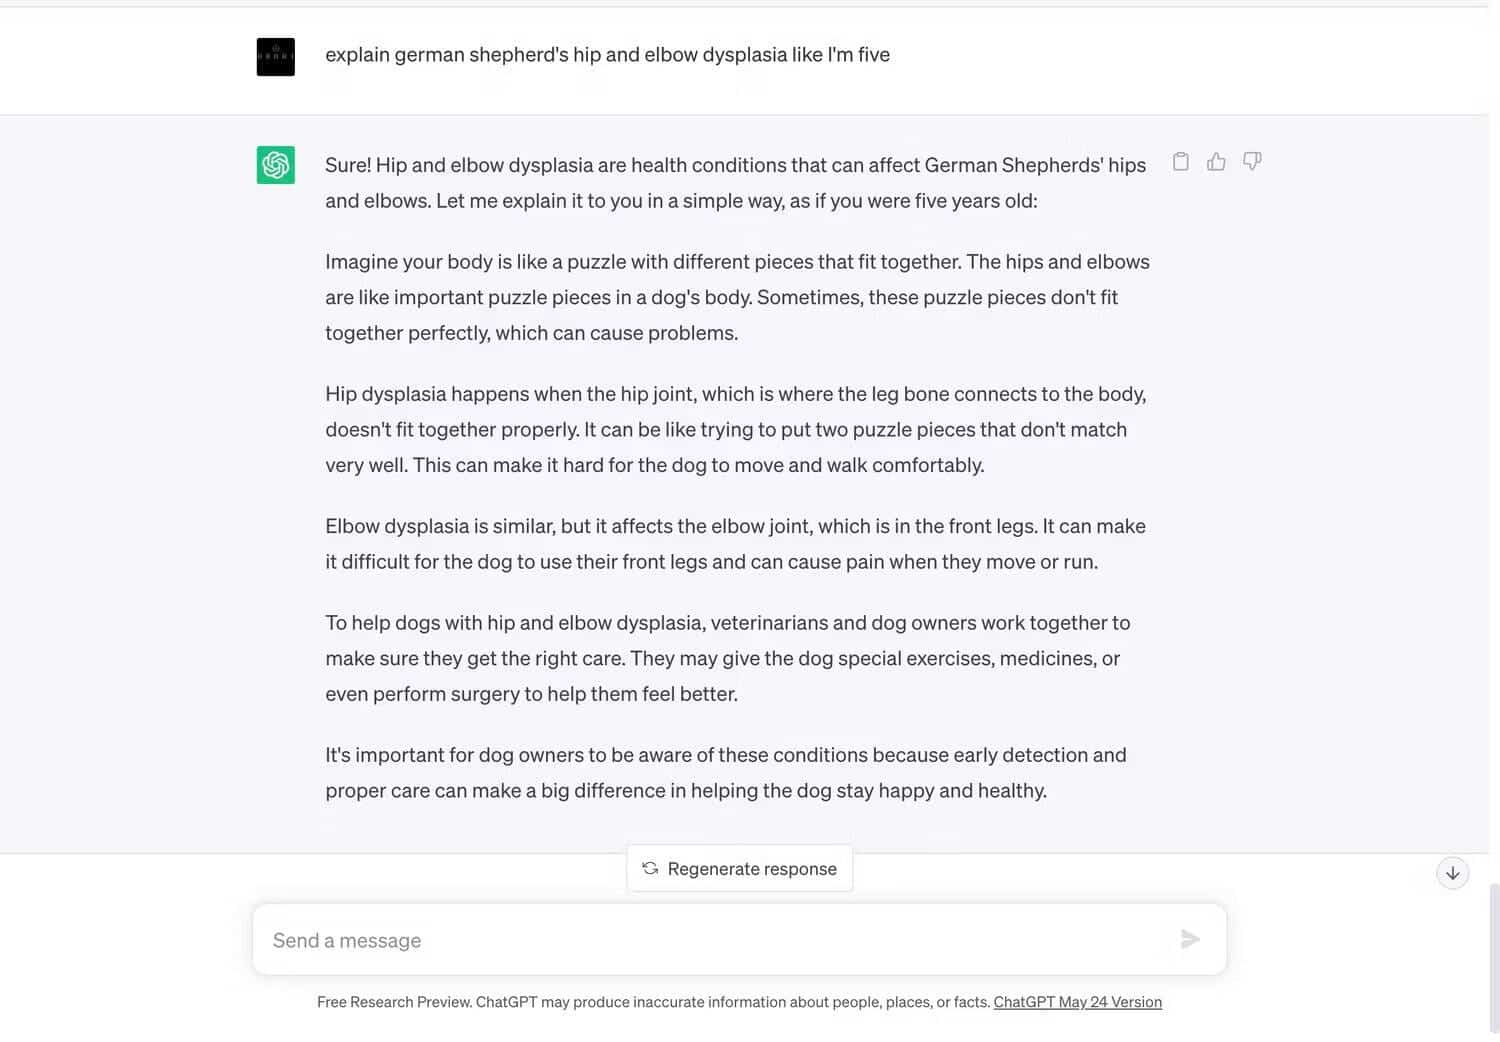Copy the response with the clipboard icon

pos(1181,162)
